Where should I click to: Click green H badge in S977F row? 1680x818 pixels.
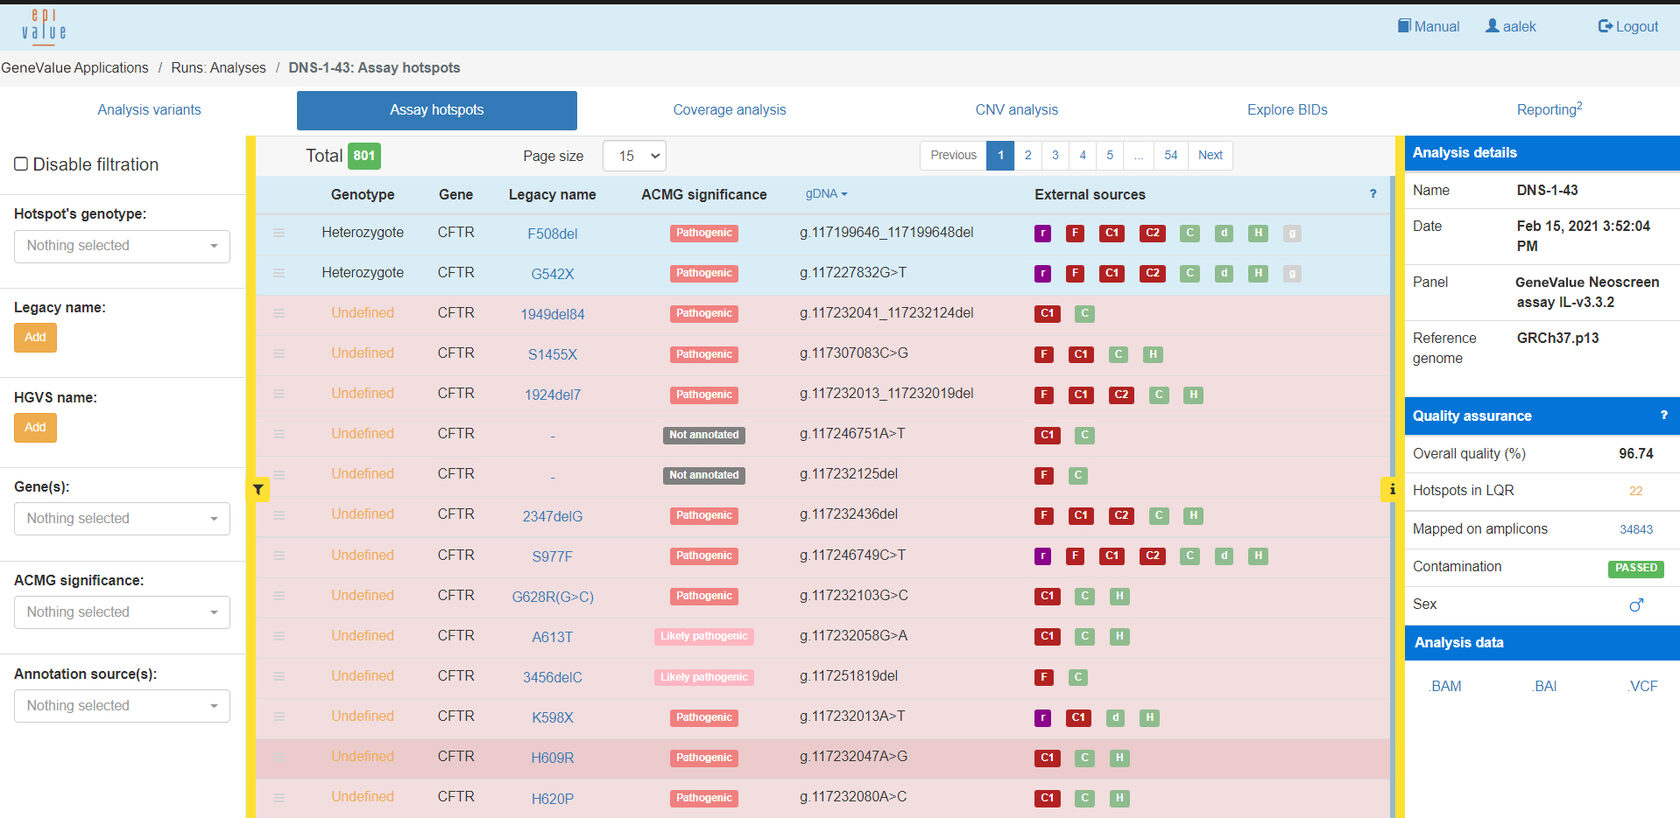[x=1258, y=556]
